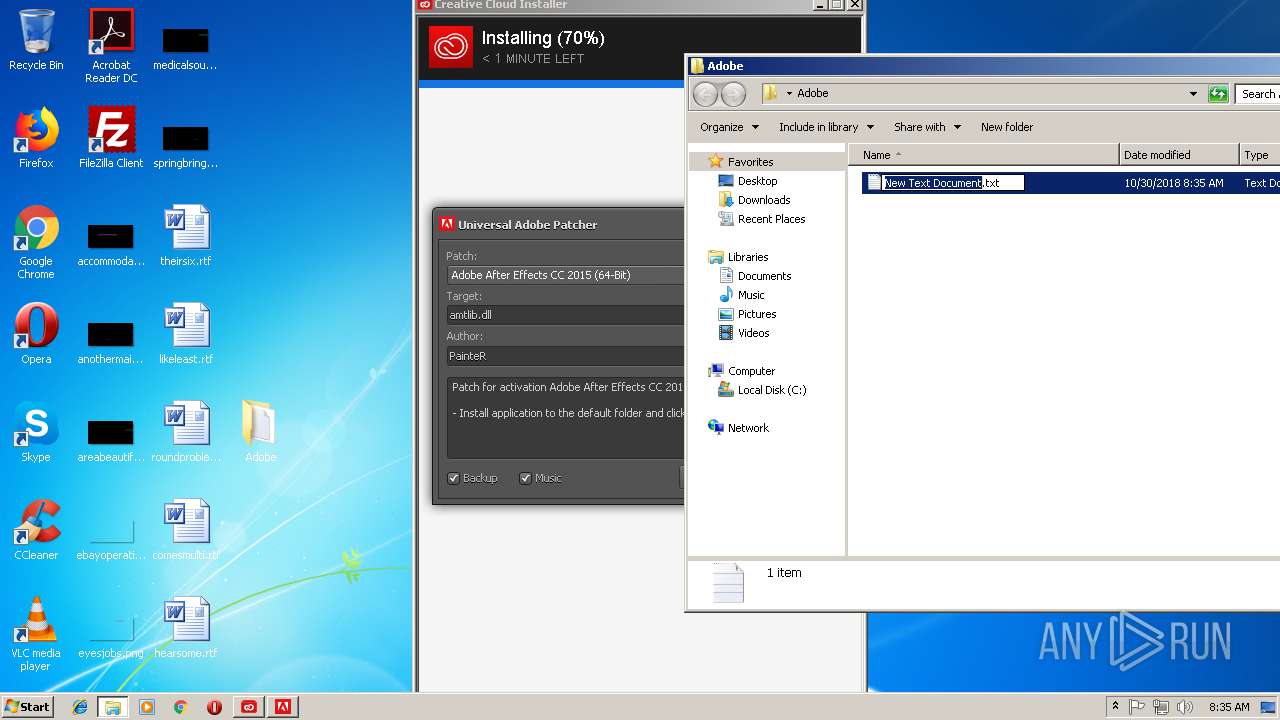
Task: Click Search box in Explorer window
Action: click(1259, 94)
